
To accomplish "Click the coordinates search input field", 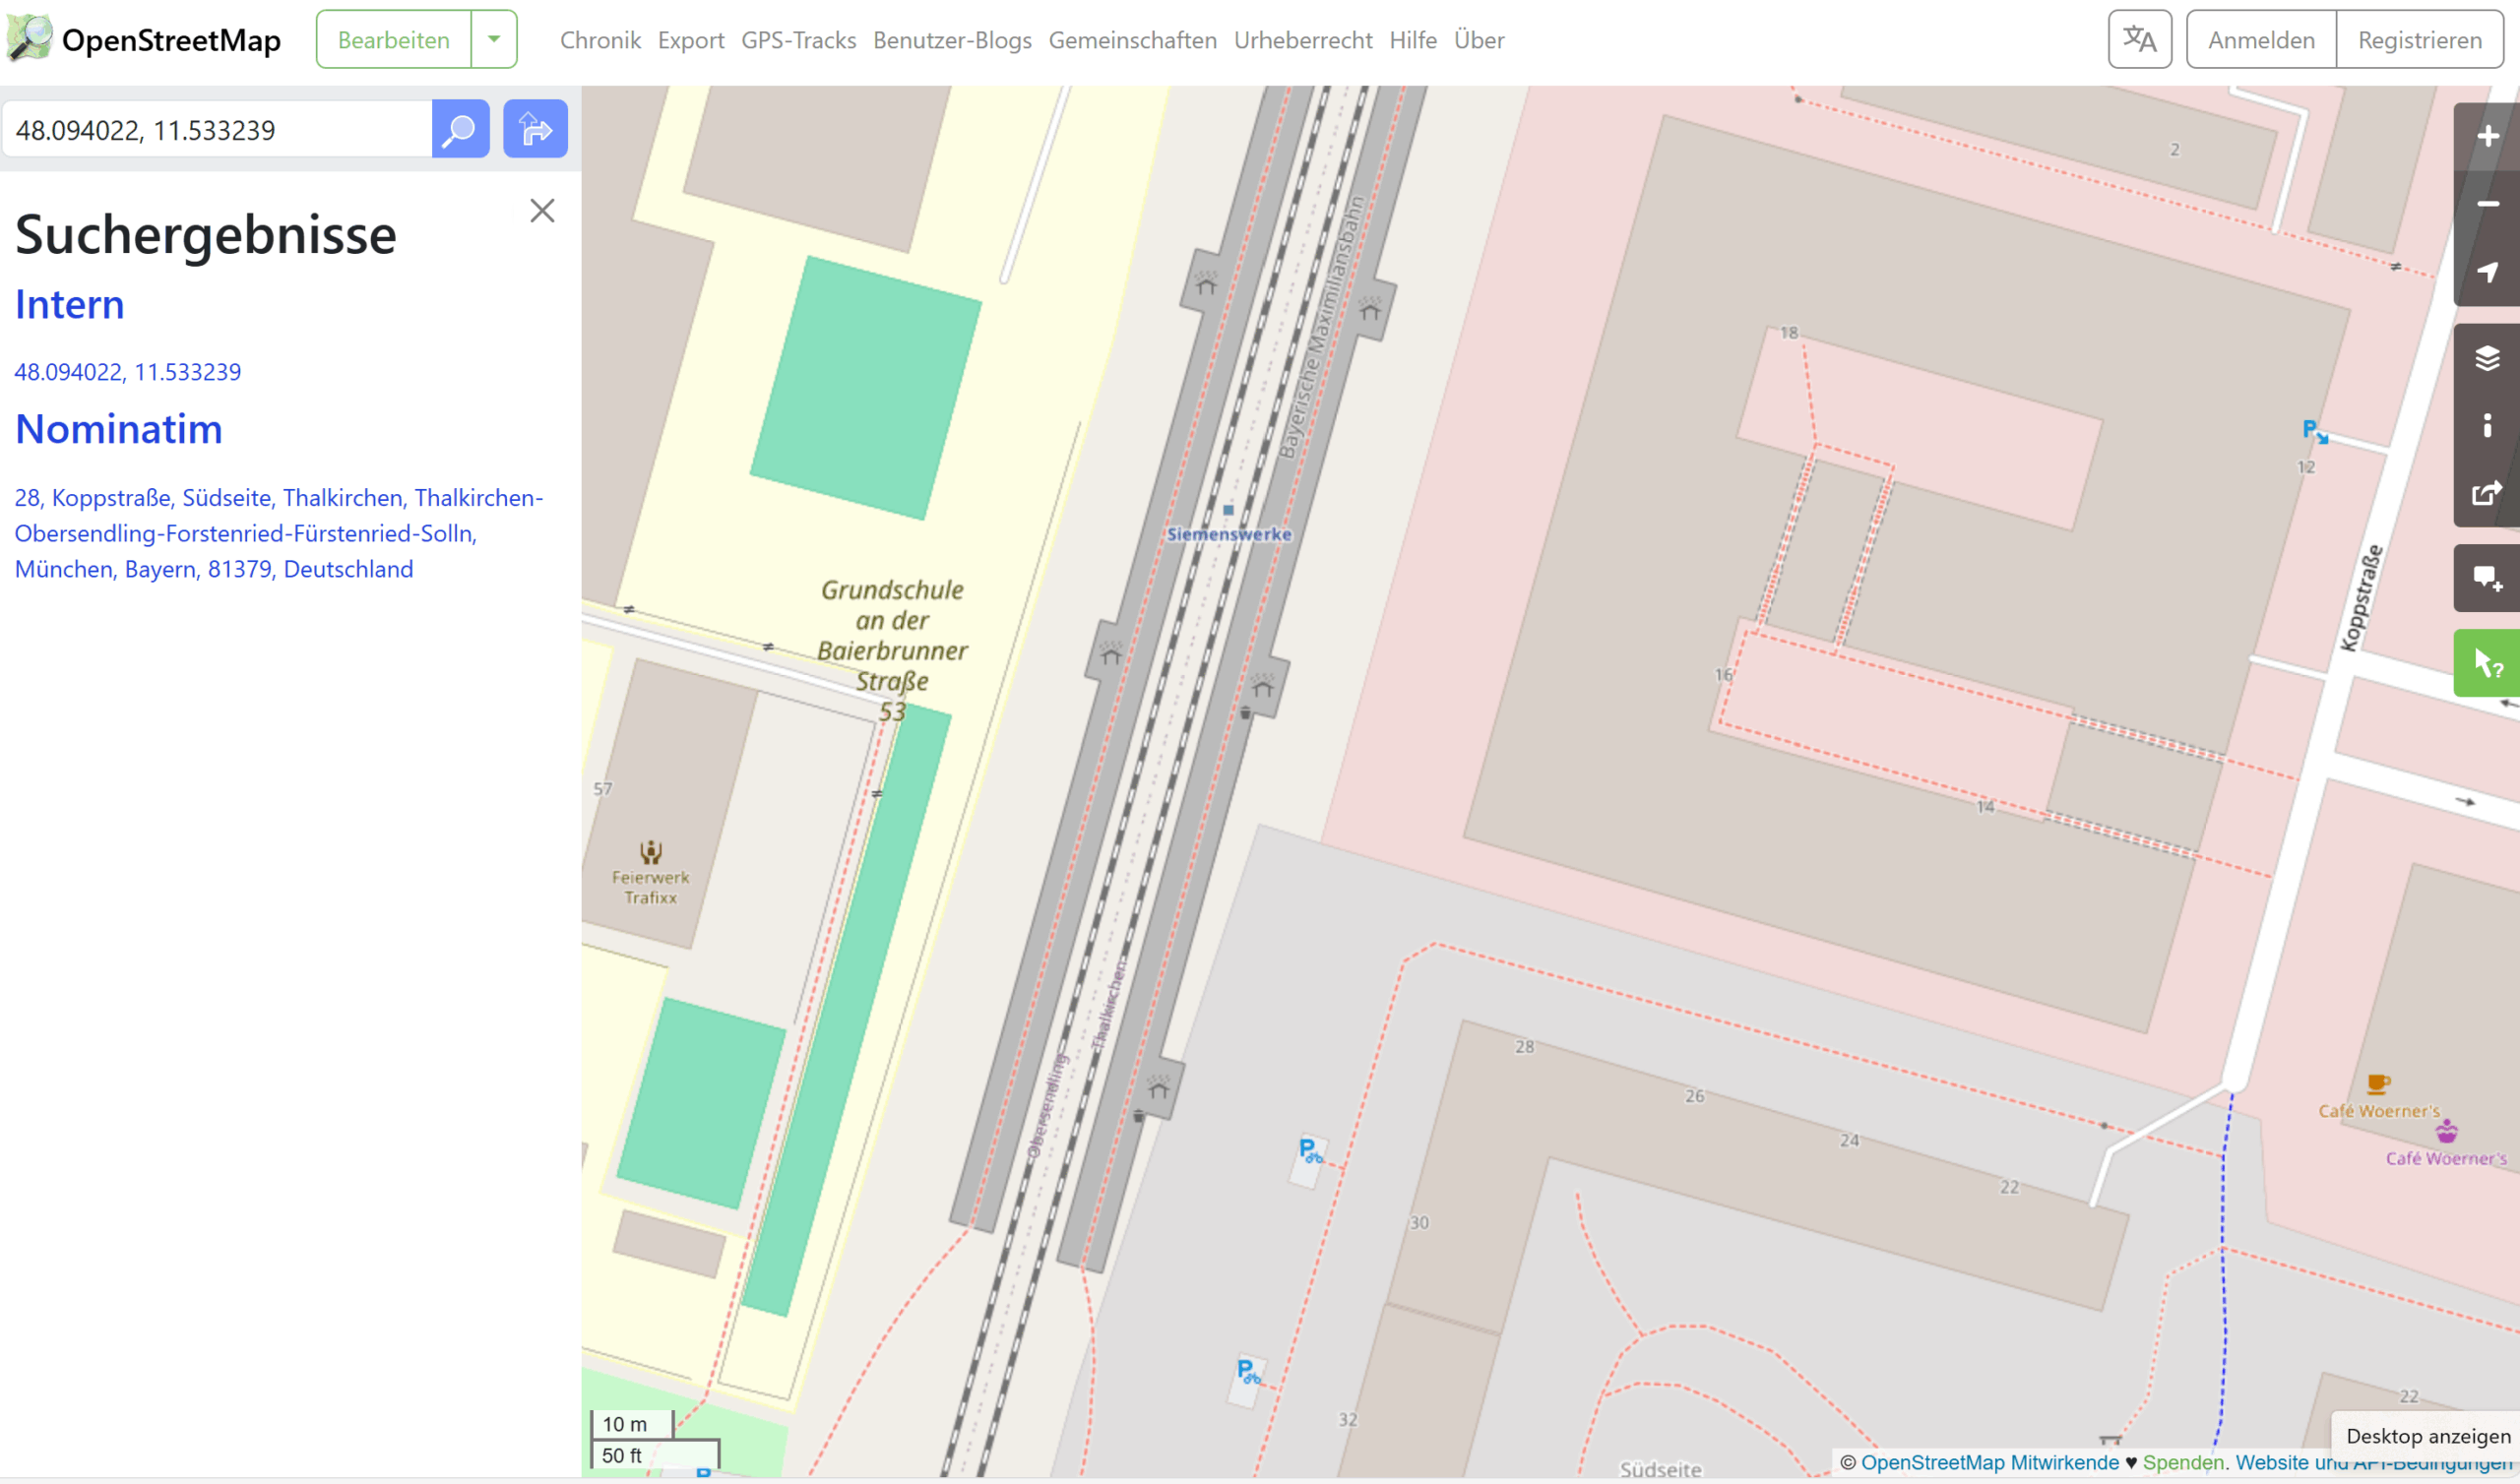I will tap(218, 130).
